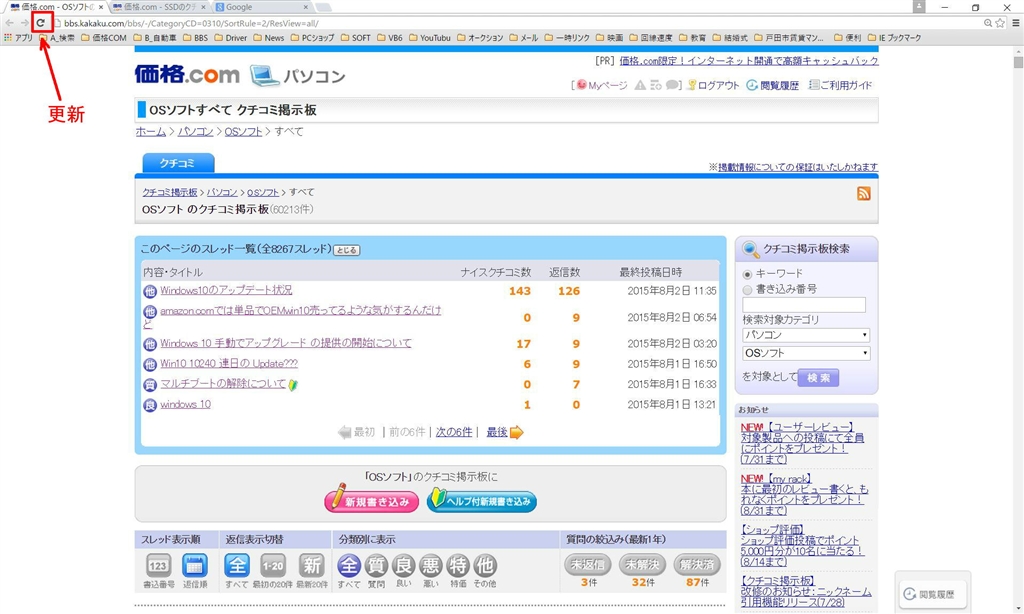
Task: Click the 未返信 filter button
Action: click(587, 564)
